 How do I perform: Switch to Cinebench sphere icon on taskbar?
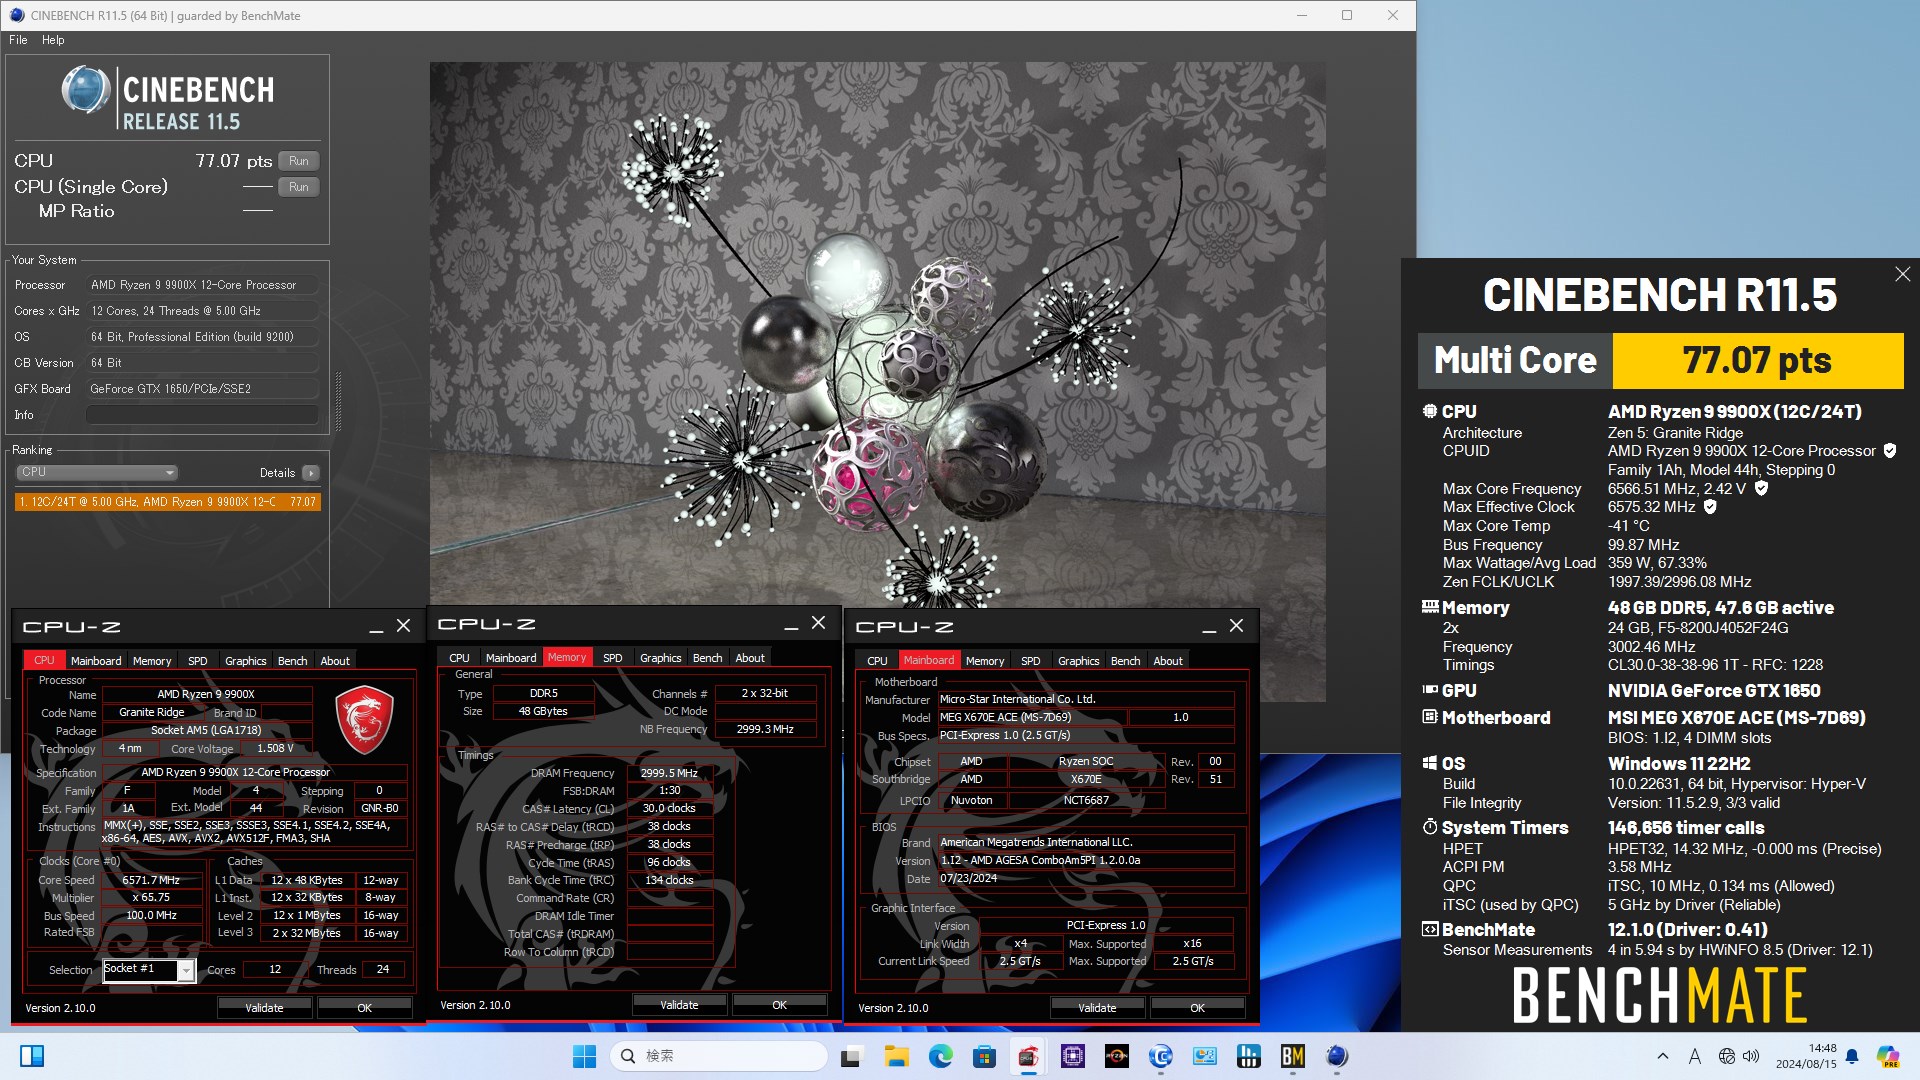point(1336,1056)
